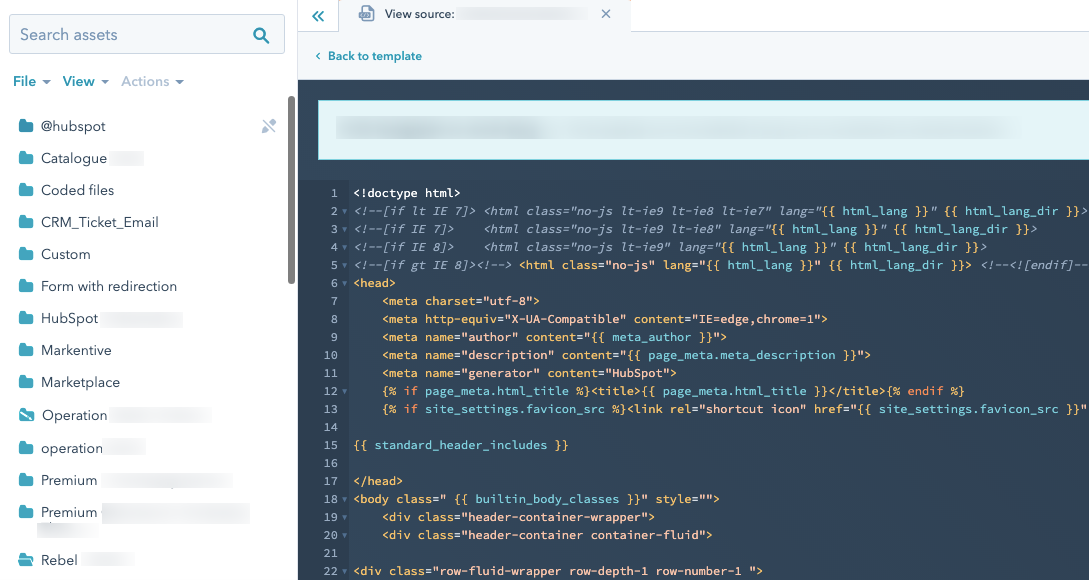This screenshot has width=1089, height=580.
Task: Open the Catalogue folder
Action: [x=74, y=158]
